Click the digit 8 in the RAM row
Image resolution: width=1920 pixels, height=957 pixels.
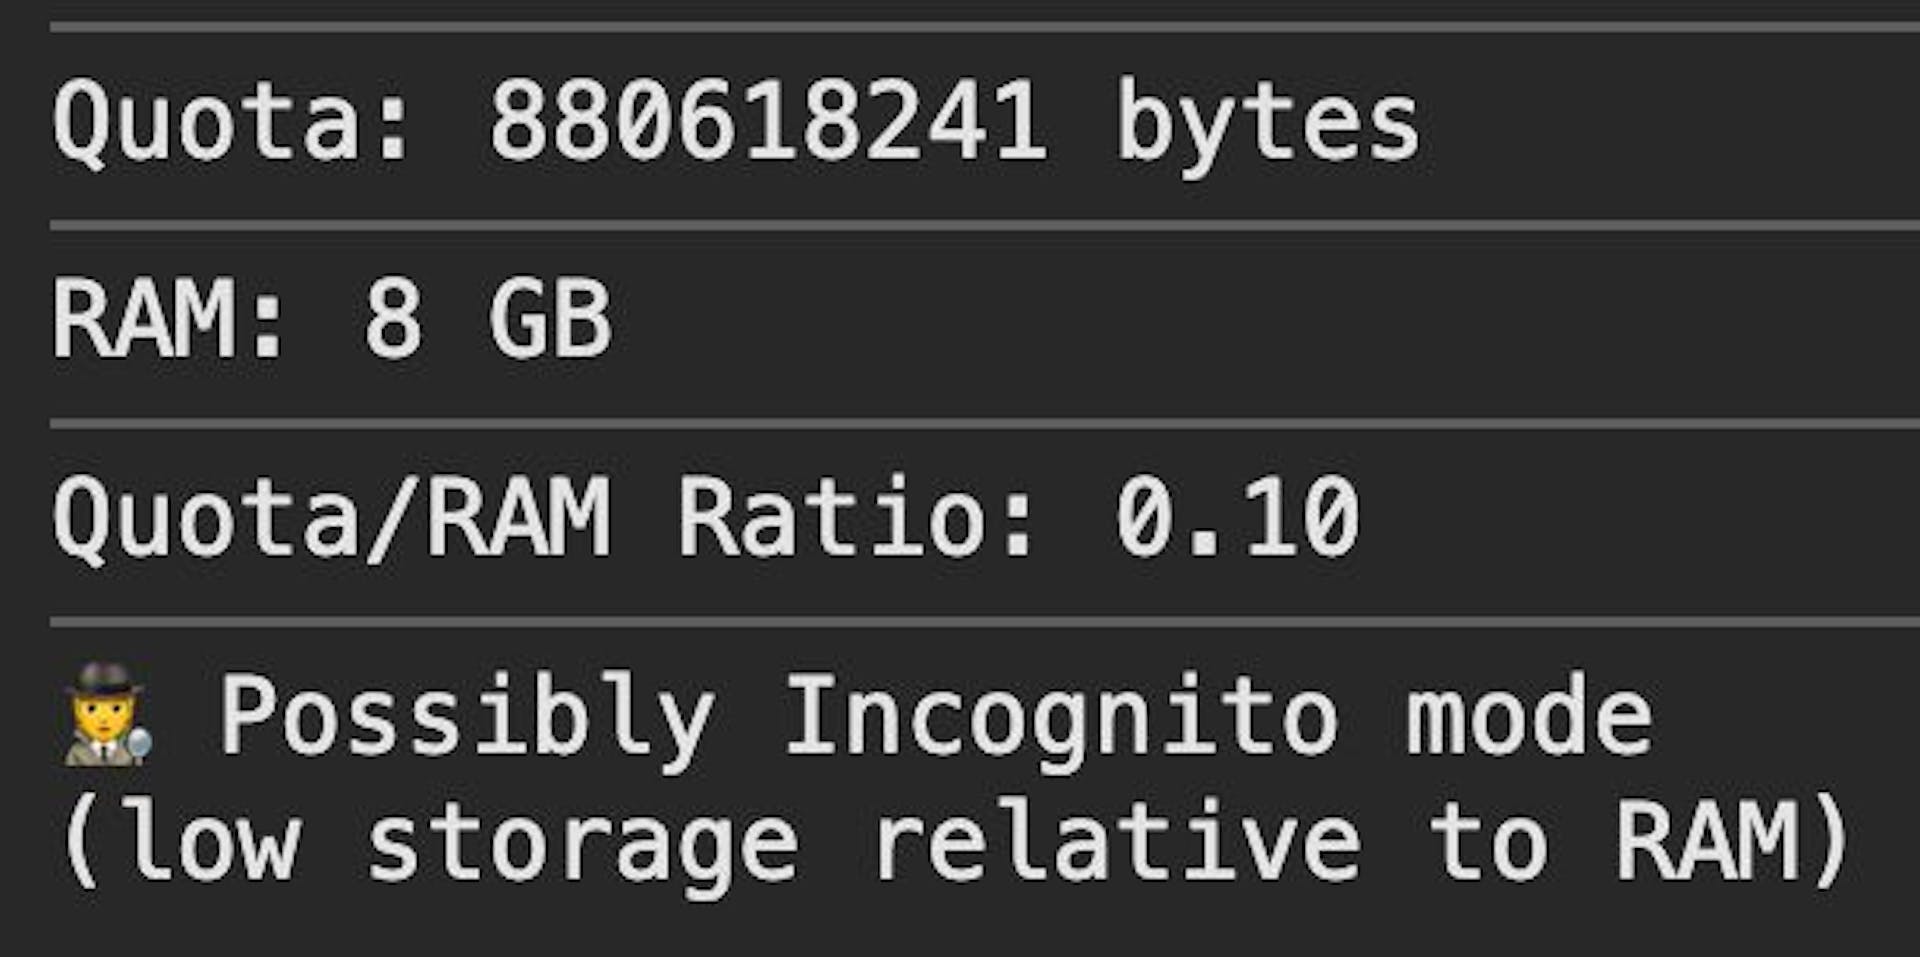point(392,320)
